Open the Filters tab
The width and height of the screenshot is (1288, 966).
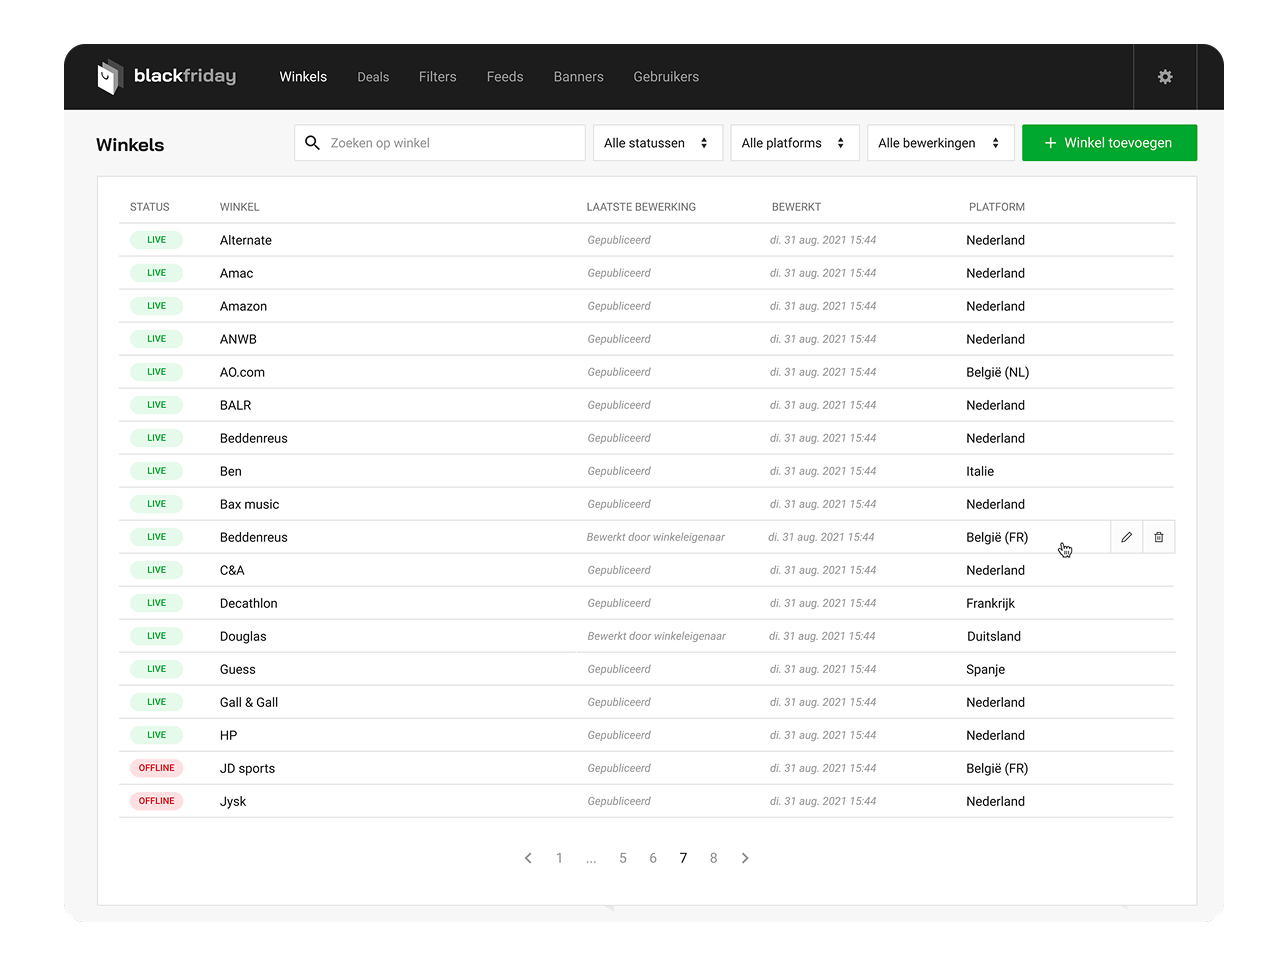coord(438,77)
